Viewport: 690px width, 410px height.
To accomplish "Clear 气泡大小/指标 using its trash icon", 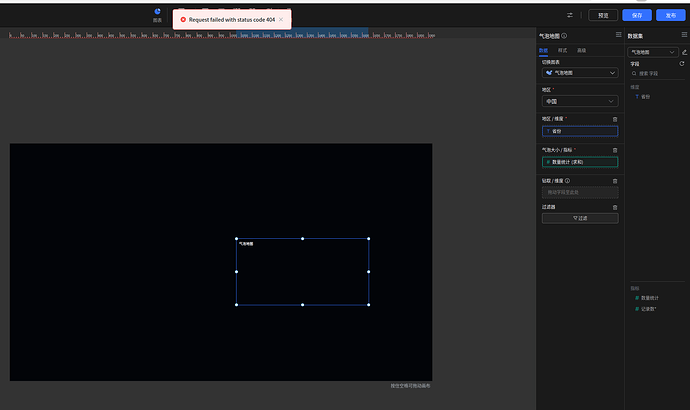I will tap(614, 150).
